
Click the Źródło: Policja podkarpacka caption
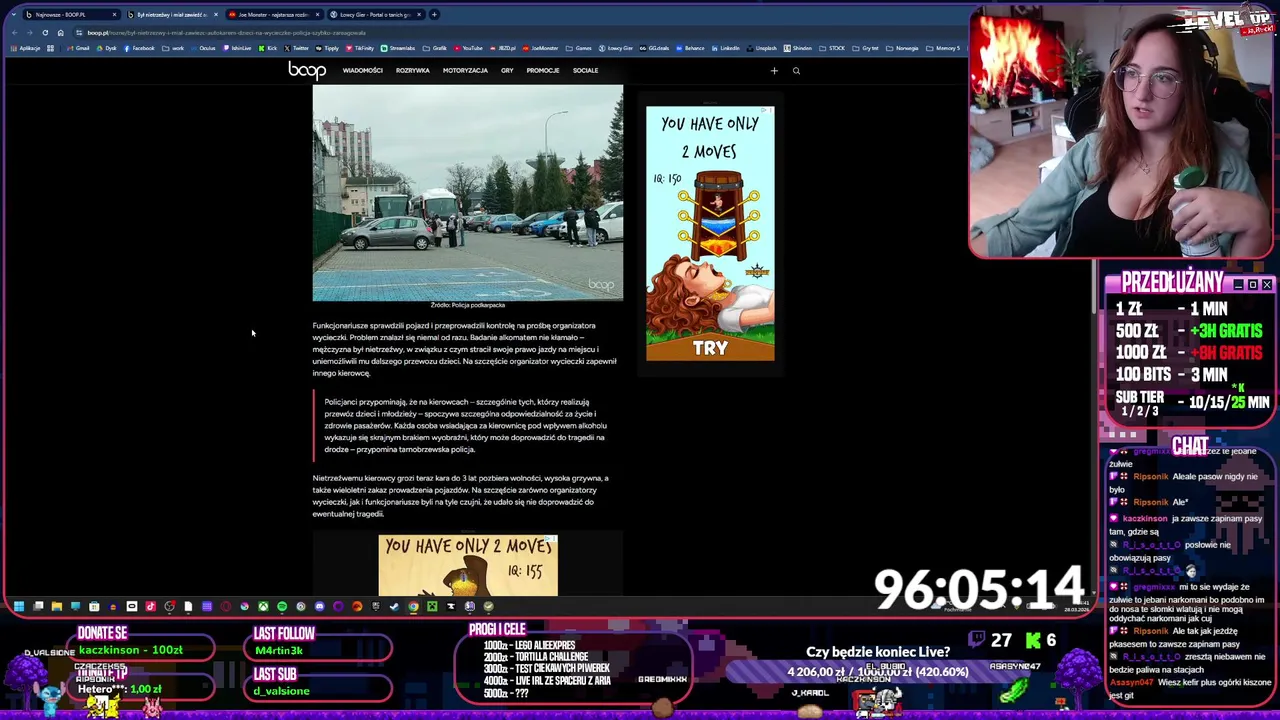[x=468, y=305]
